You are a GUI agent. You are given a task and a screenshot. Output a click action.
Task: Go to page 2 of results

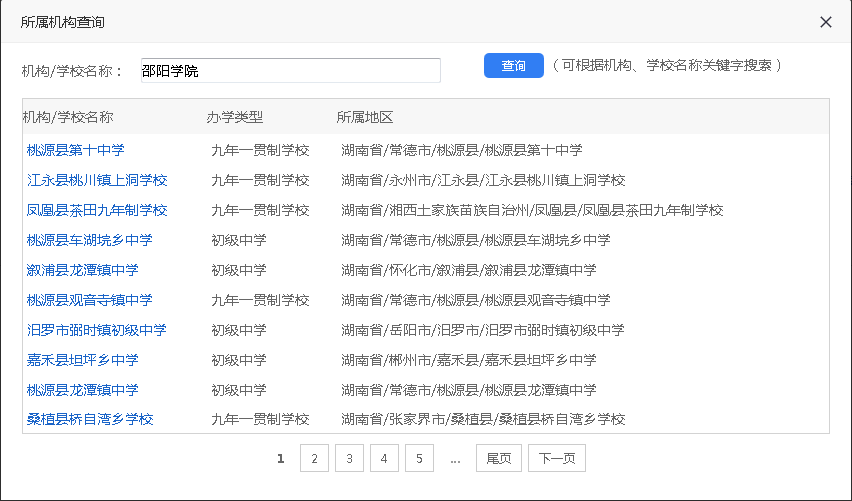(x=314, y=458)
